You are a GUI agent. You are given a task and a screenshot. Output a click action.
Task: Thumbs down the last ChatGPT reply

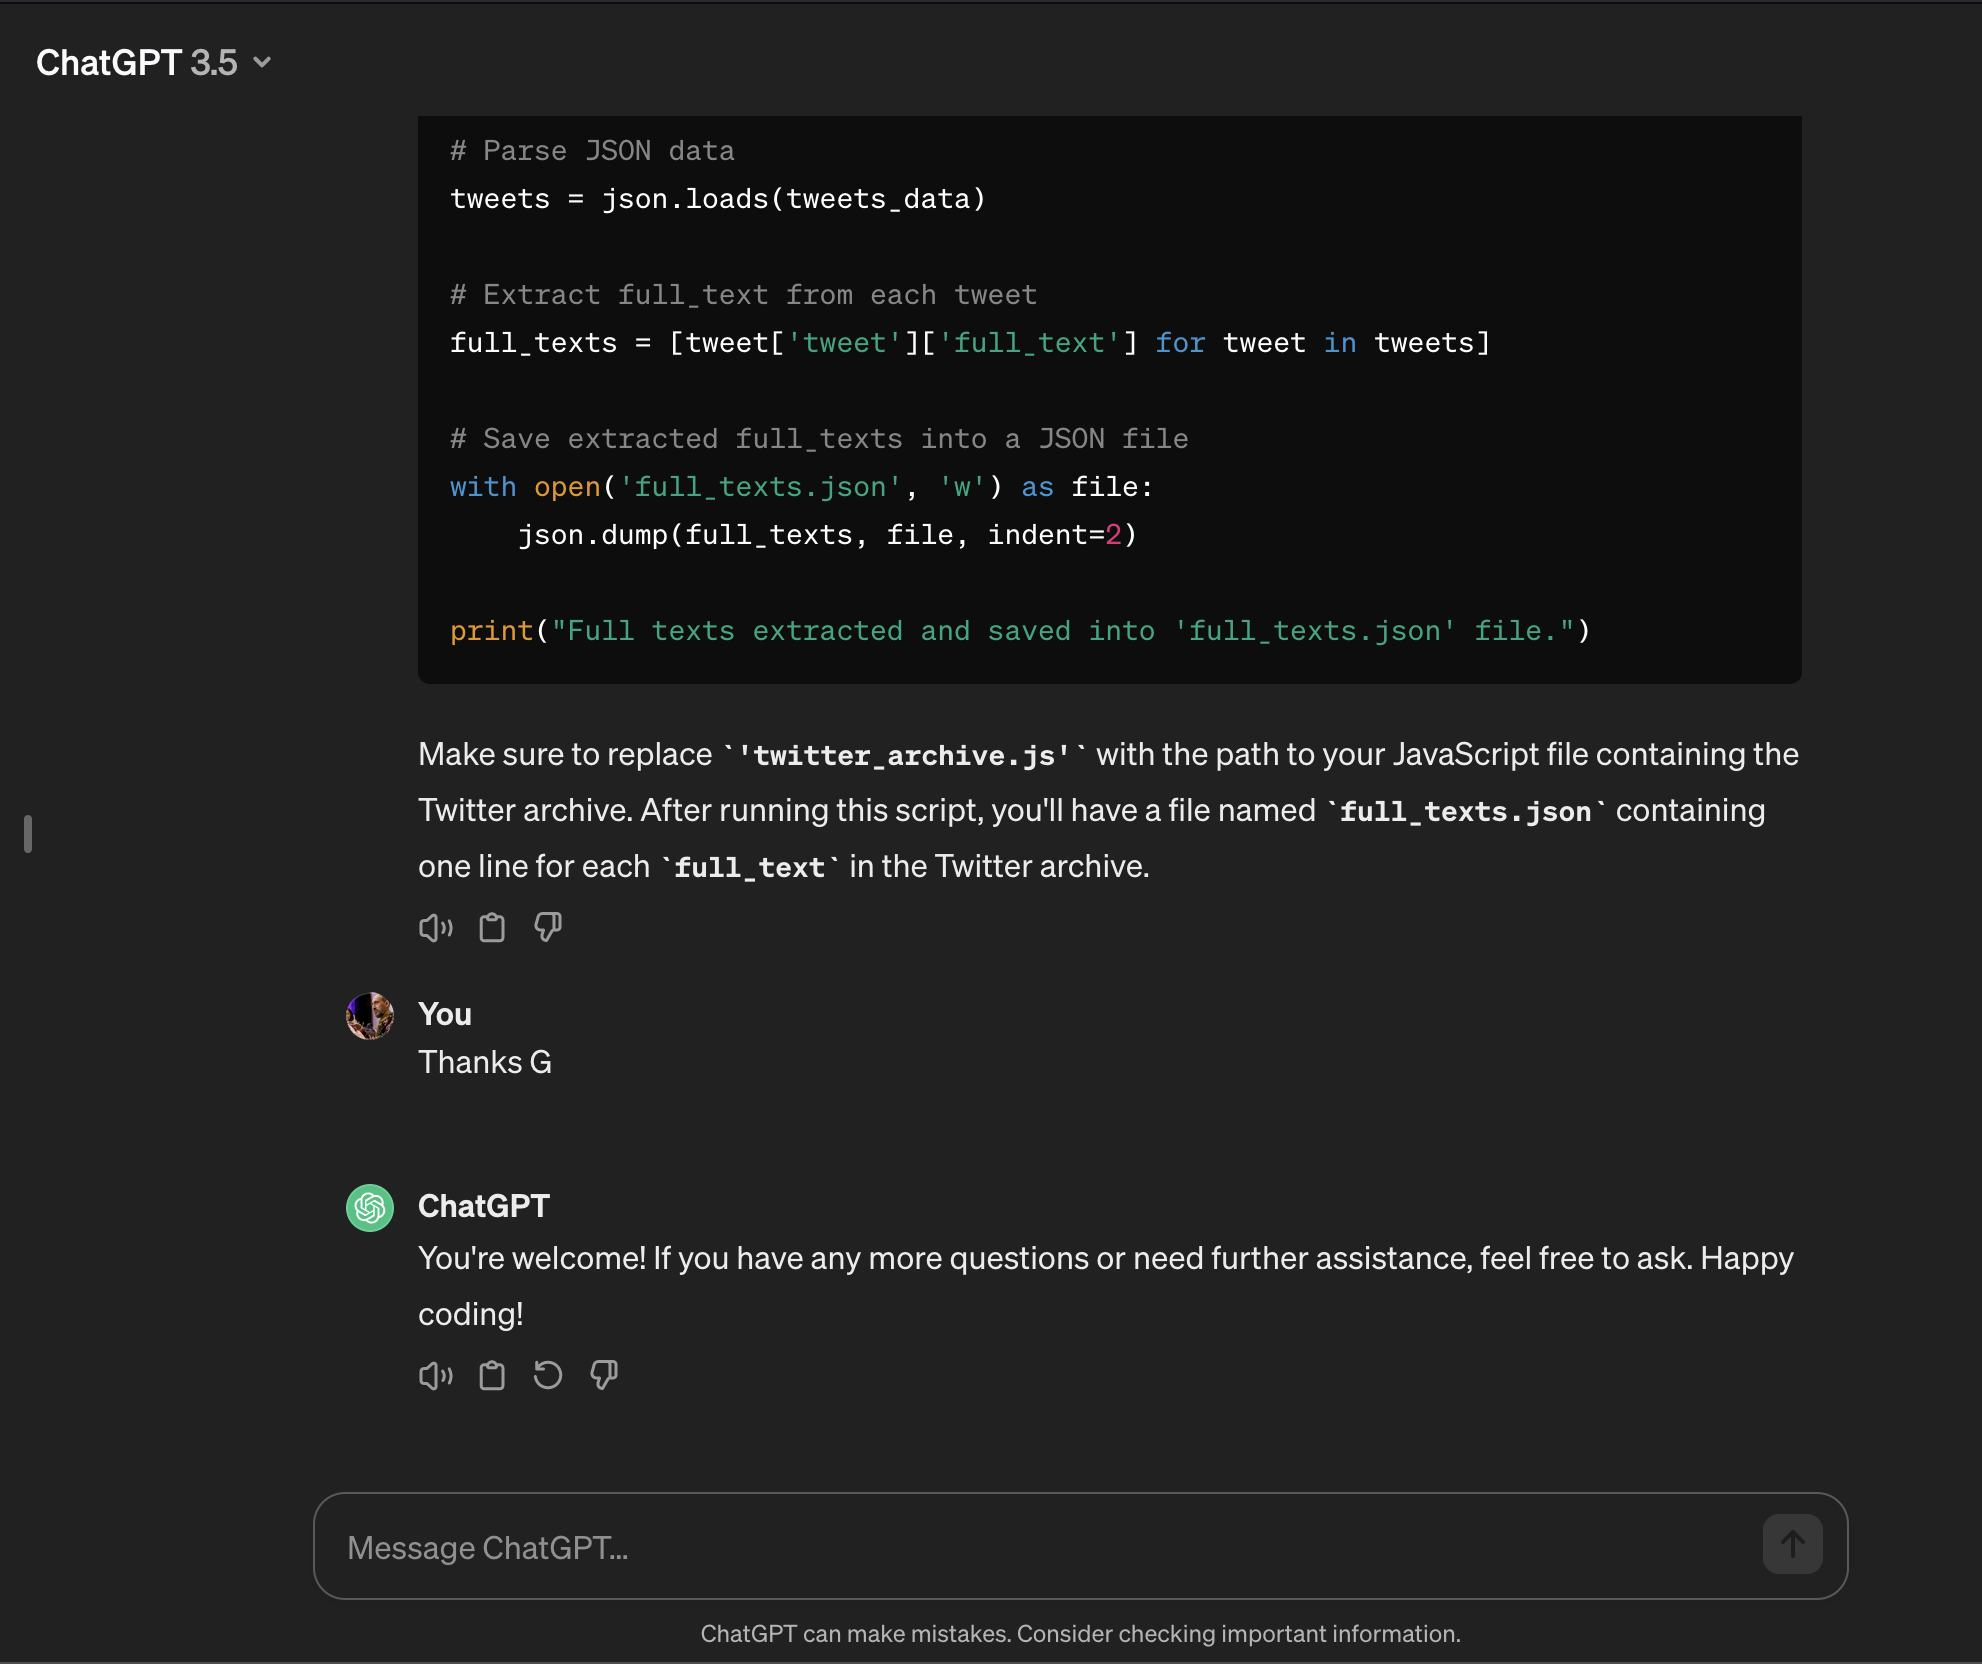(604, 1376)
